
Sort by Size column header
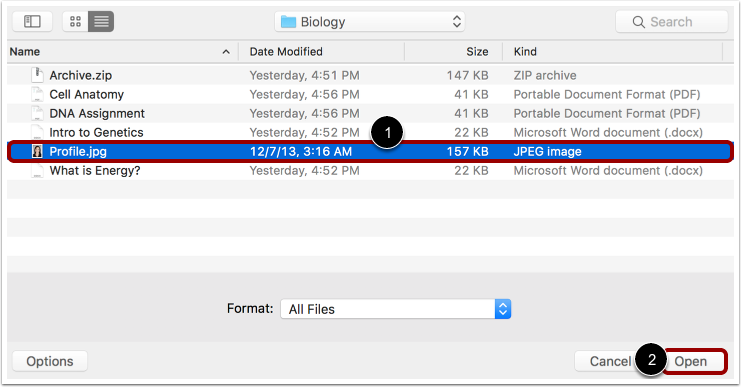pos(477,52)
